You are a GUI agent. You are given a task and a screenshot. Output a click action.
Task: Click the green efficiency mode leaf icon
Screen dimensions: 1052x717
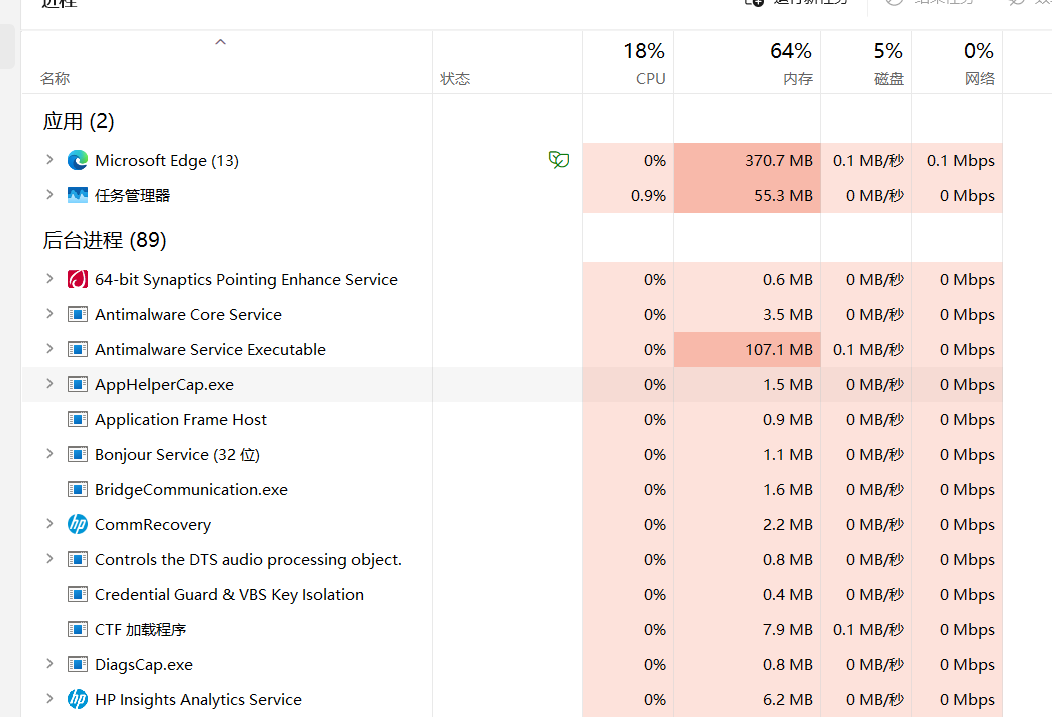(558, 160)
